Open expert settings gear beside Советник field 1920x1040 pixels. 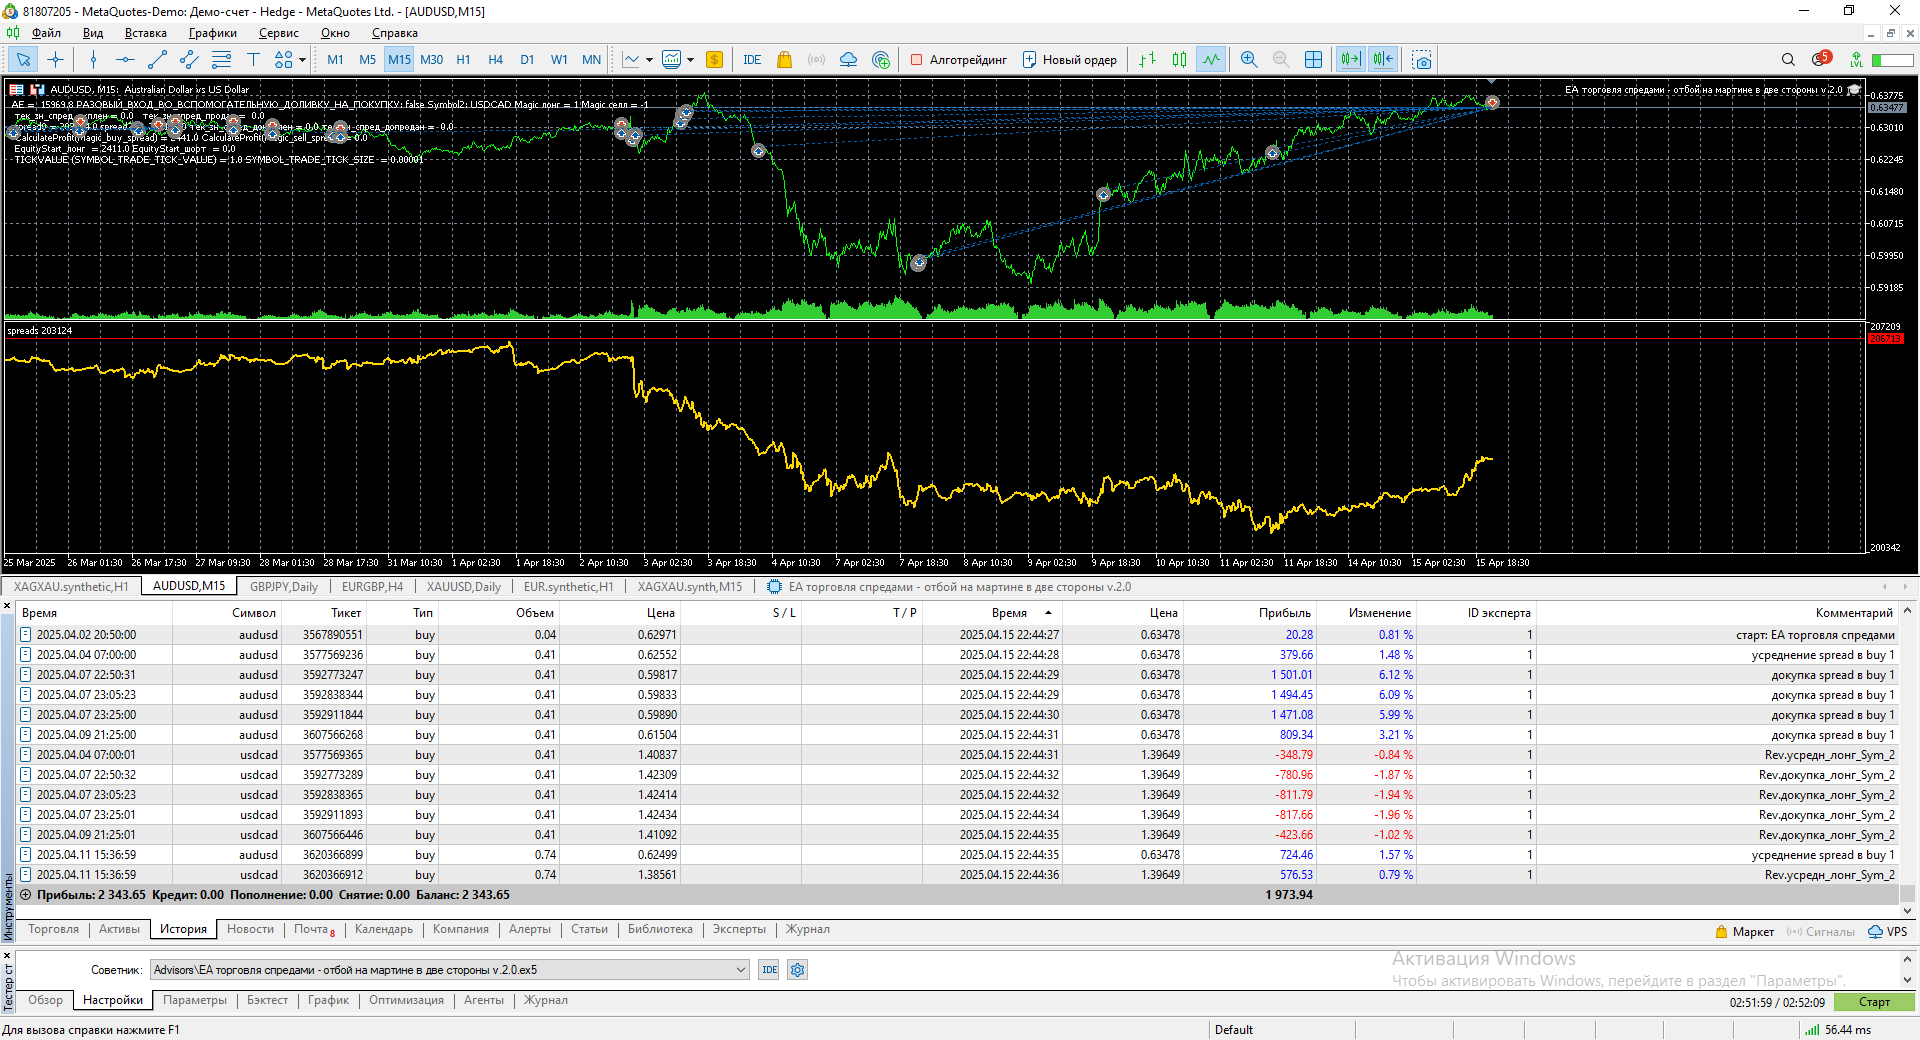[x=797, y=970]
